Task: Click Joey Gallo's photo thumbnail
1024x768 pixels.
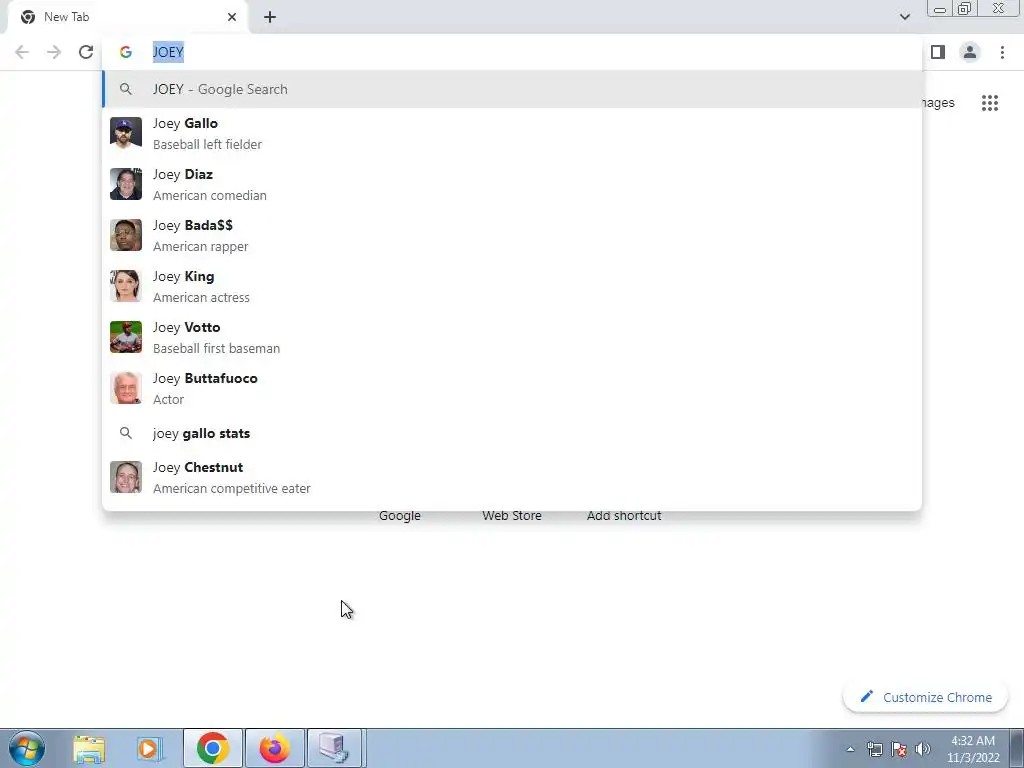Action: click(x=126, y=133)
